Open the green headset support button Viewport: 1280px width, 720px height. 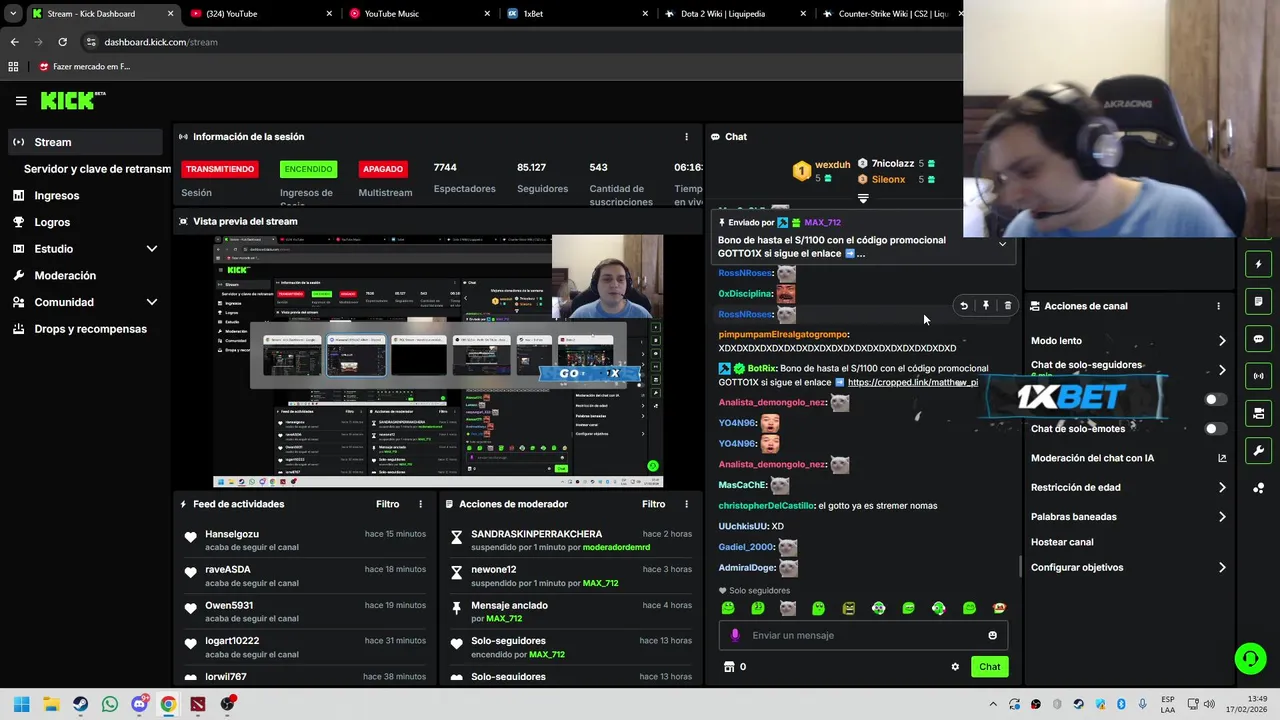tap(1250, 658)
